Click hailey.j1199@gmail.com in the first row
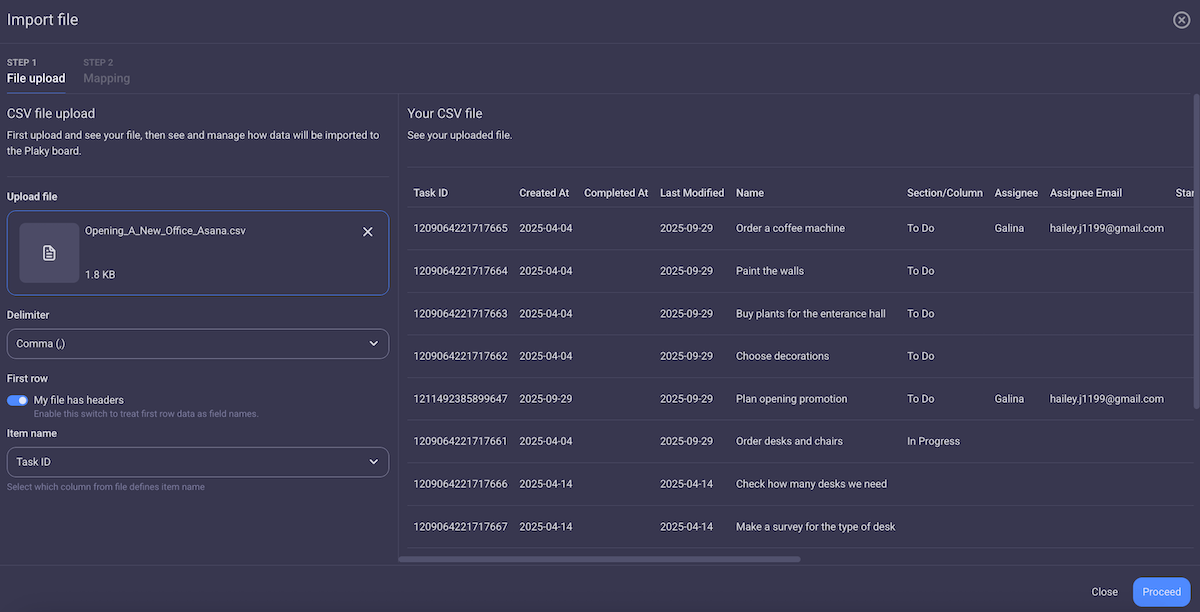This screenshot has width=1200, height=612. (1107, 228)
